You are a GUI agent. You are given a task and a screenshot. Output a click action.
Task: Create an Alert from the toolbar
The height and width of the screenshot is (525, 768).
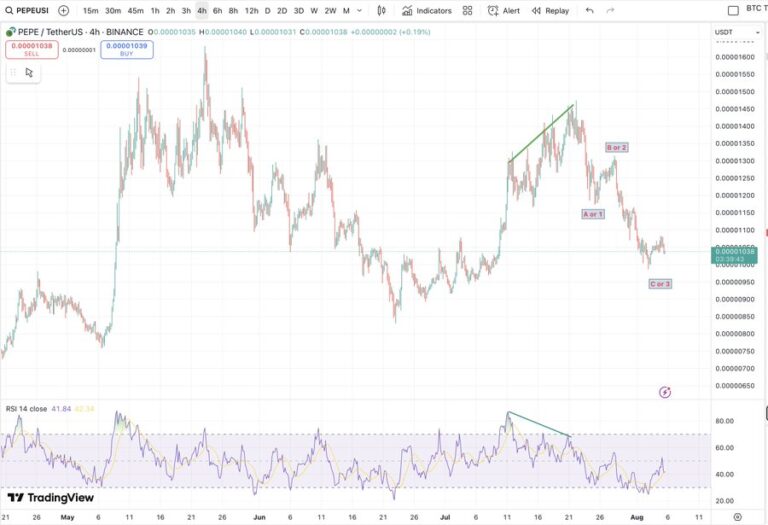(504, 10)
